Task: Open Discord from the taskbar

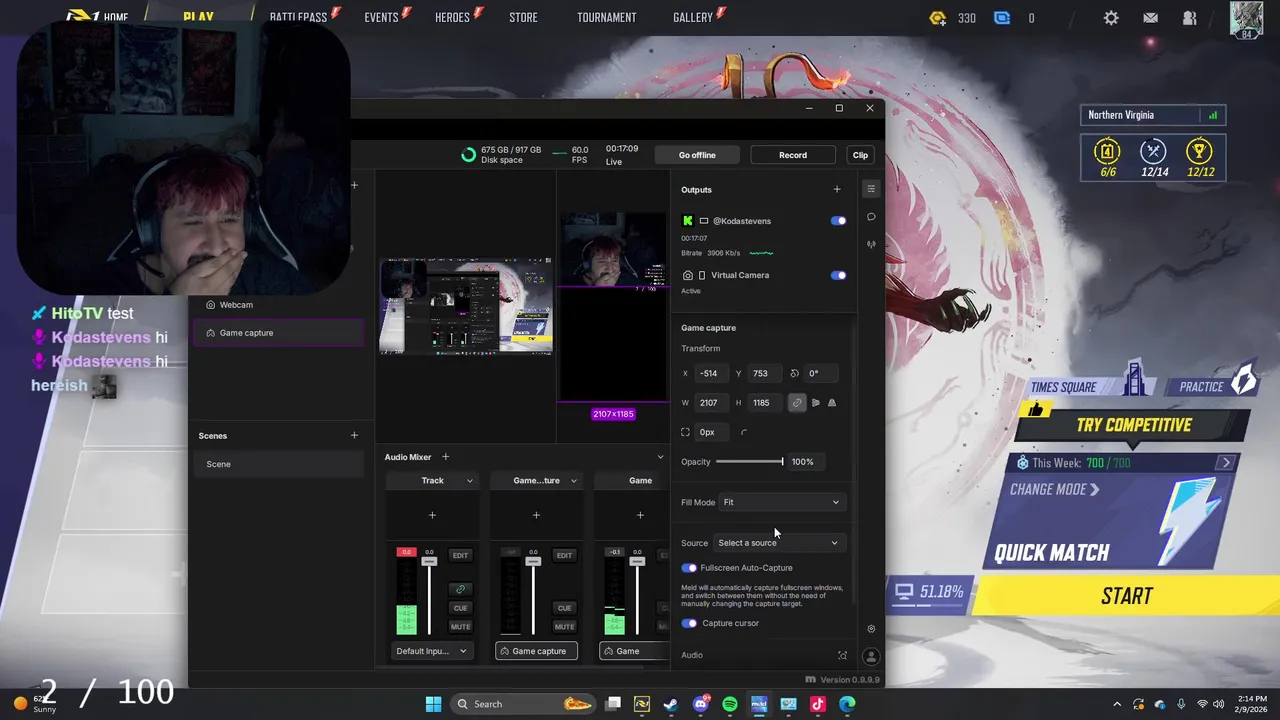Action: coord(701,704)
